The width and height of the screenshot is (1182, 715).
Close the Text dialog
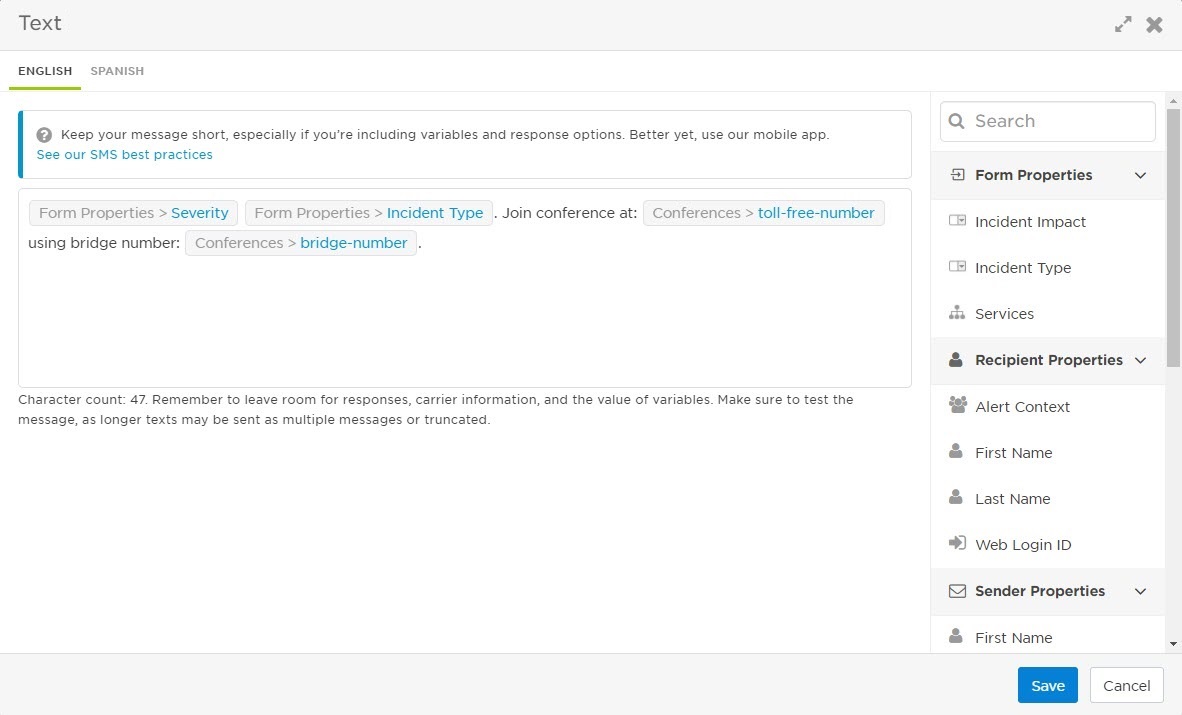point(1154,24)
